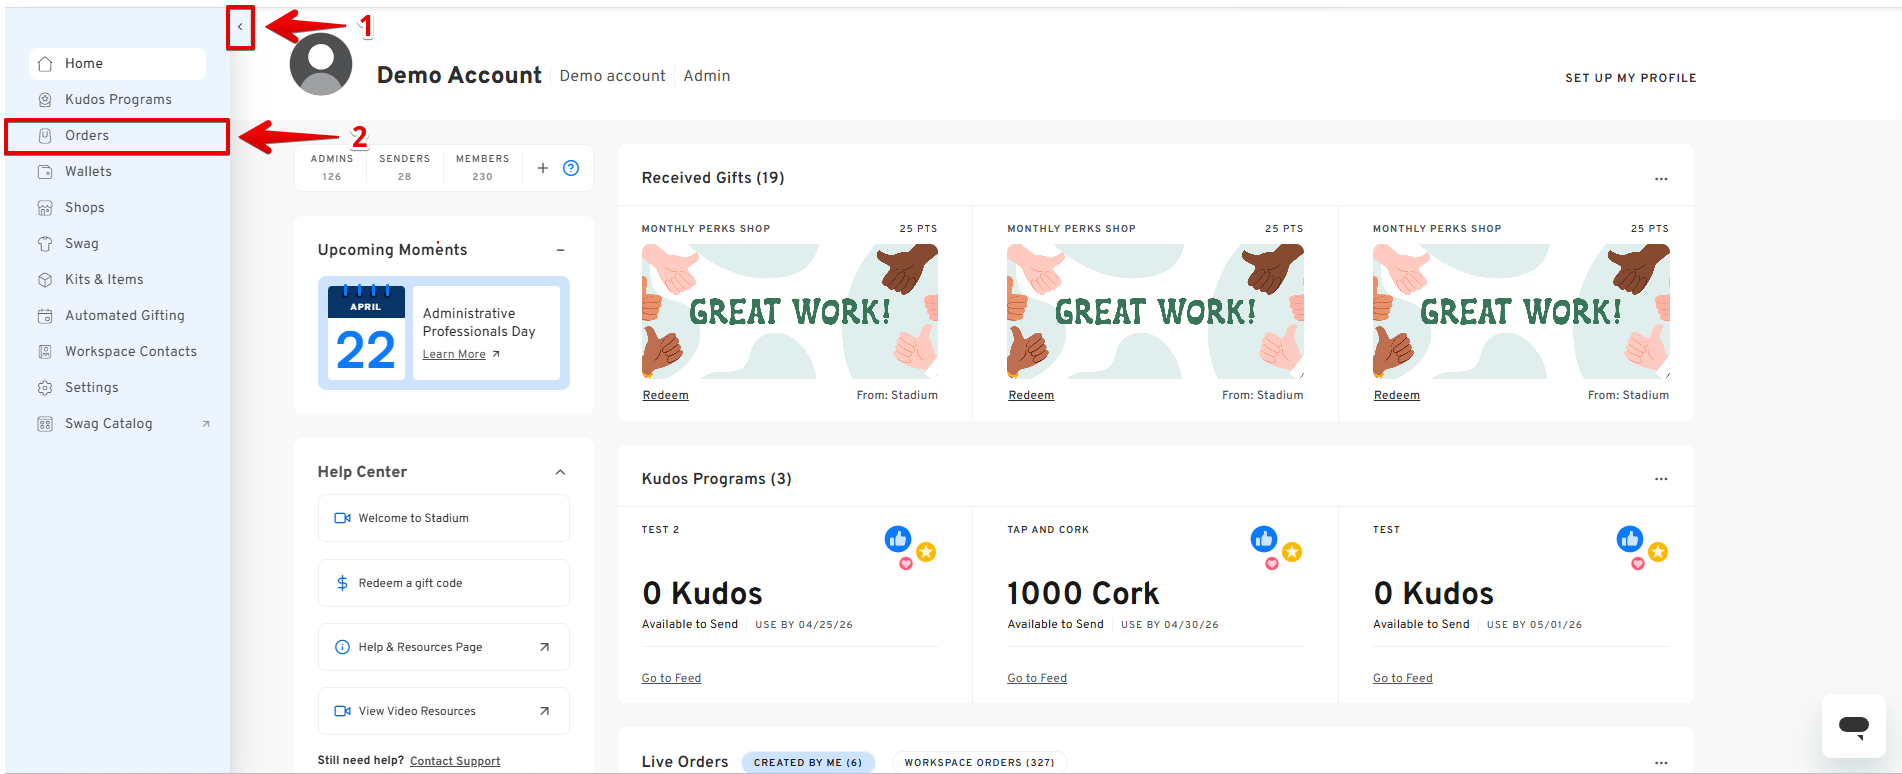The image size is (1902, 774).
Task: Click Set Up My Profile
Action: pos(1630,78)
